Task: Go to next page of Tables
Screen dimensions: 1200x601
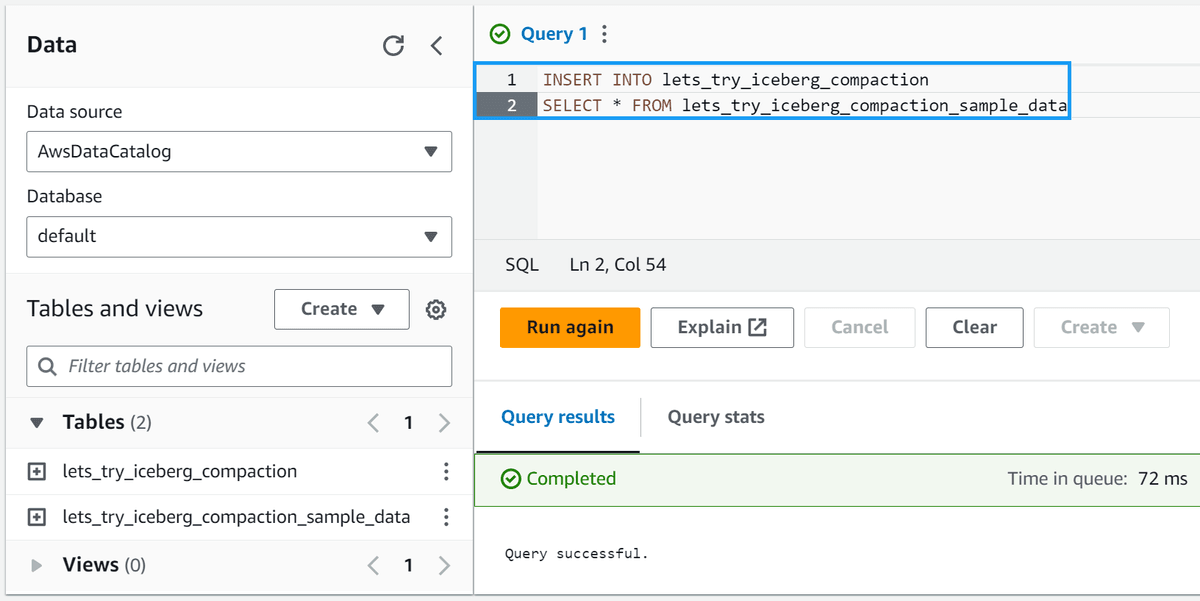Action: [444, 422]
